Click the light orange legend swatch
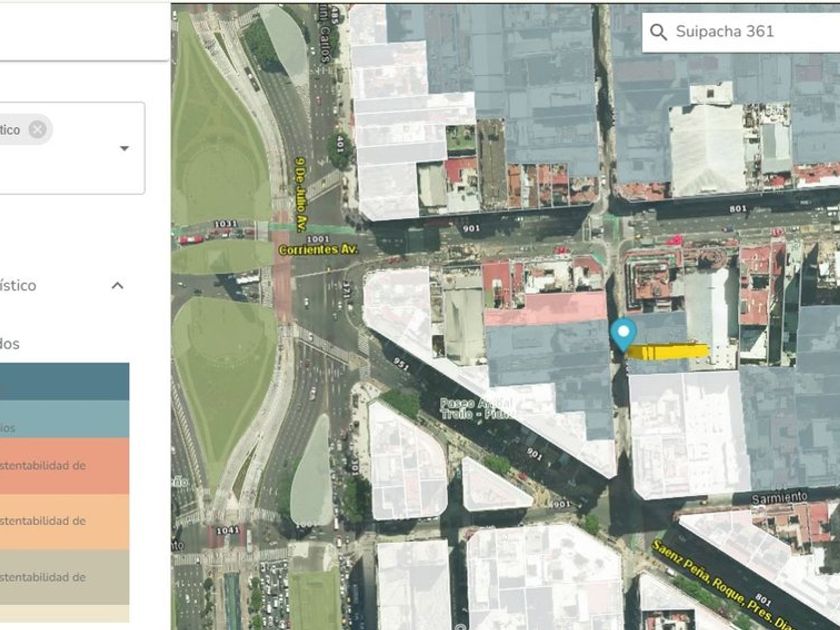This screenshot has width=840, height=630. click(64, 522)
